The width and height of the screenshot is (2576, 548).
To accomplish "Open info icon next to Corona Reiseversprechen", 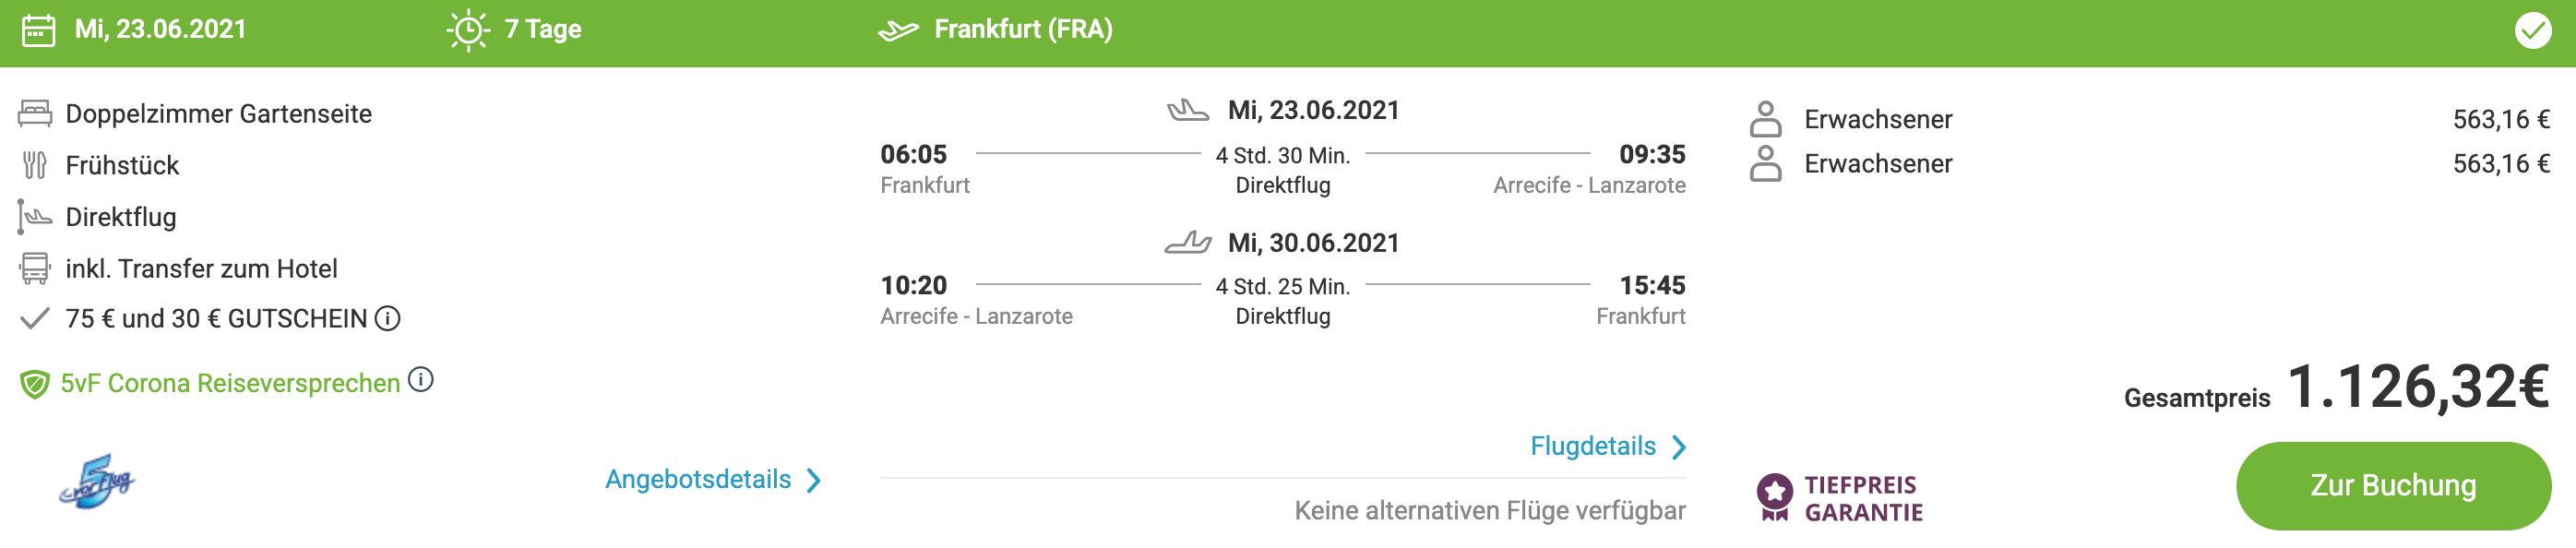I will (x=421, y=380).
